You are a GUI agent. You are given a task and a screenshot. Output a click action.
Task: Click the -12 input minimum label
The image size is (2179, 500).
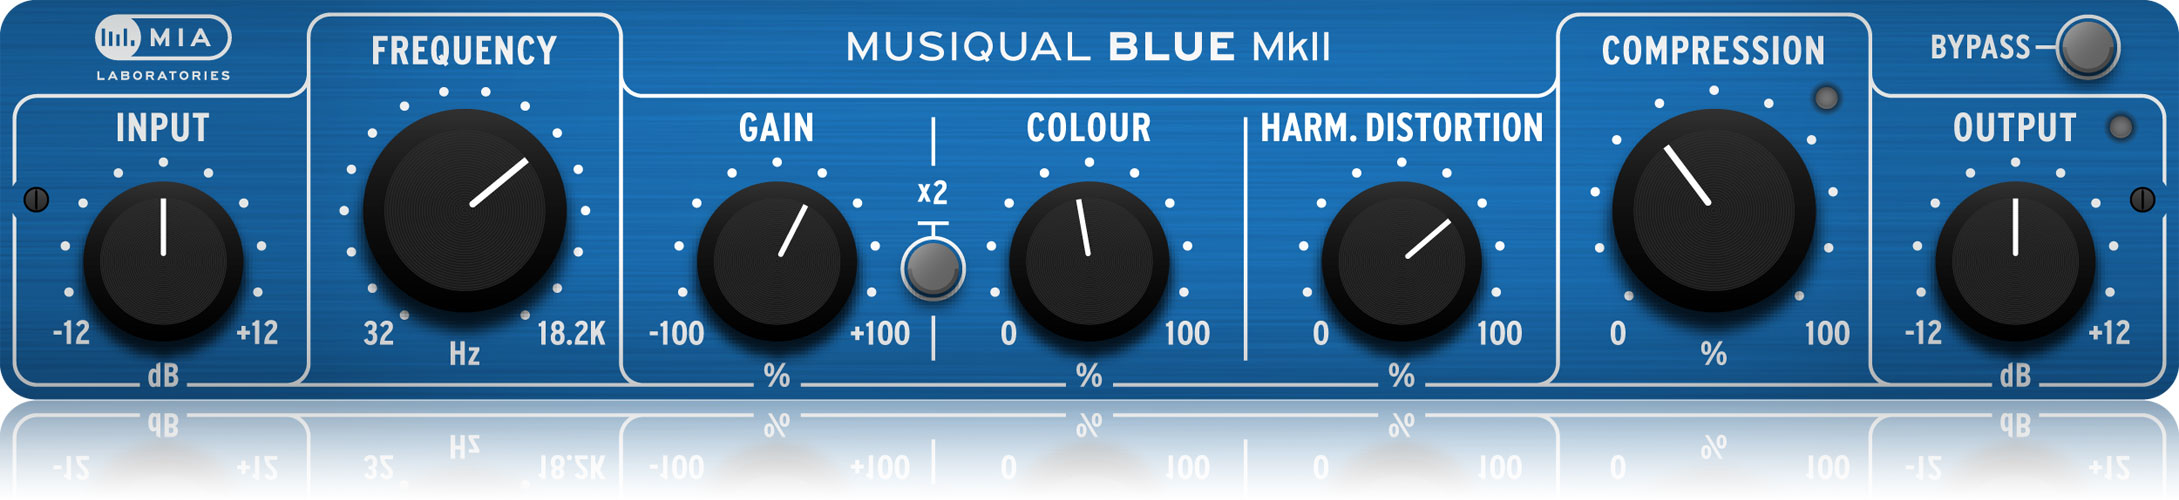pos(71,333)
